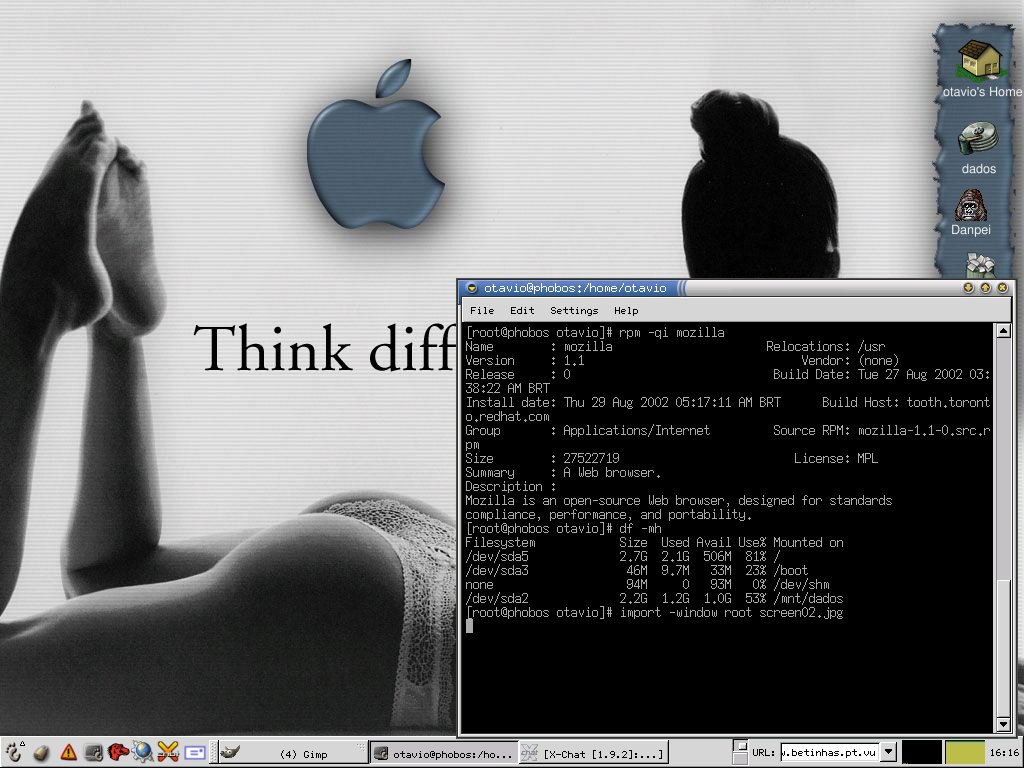Open the terminal File menu
Image resolution: width=1024 pixels, height=768 pixels.
482,311
